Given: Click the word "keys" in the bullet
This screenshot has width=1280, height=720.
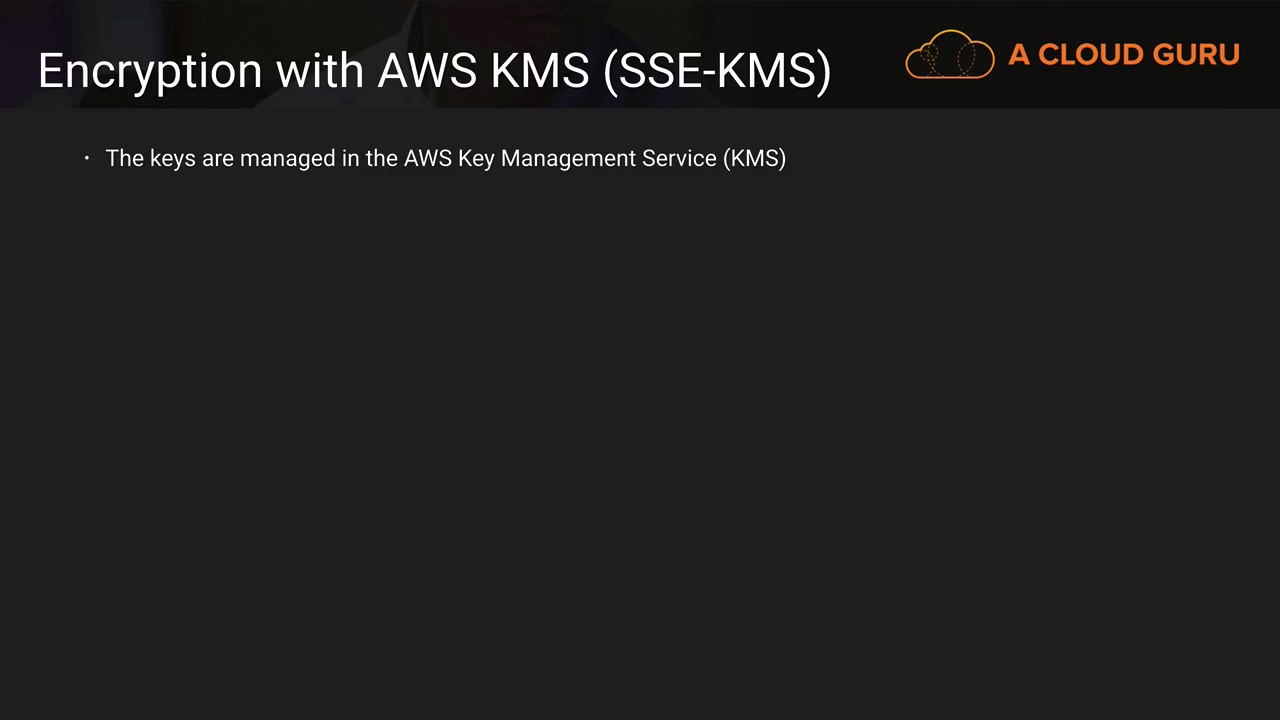Looking at the screenshot, I should click(x=173, y=159).
